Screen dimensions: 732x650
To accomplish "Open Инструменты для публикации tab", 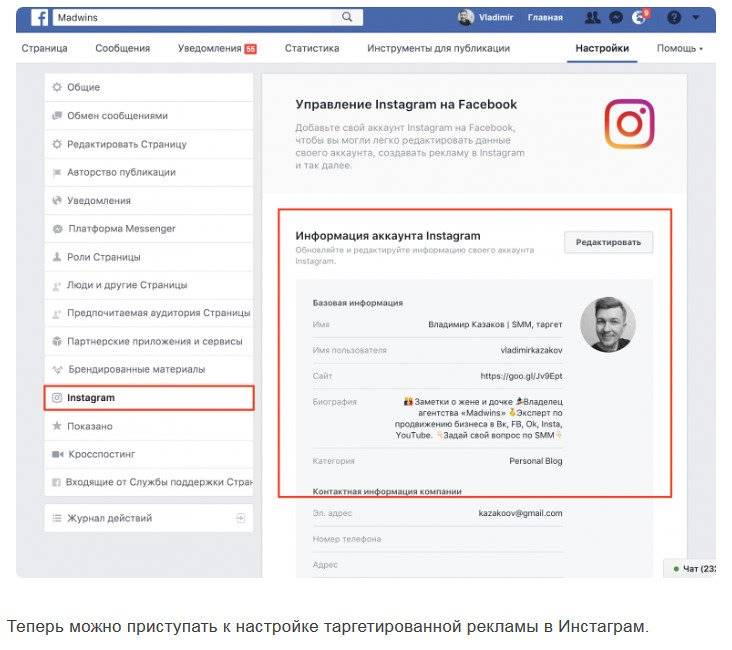I will (438, 48).
